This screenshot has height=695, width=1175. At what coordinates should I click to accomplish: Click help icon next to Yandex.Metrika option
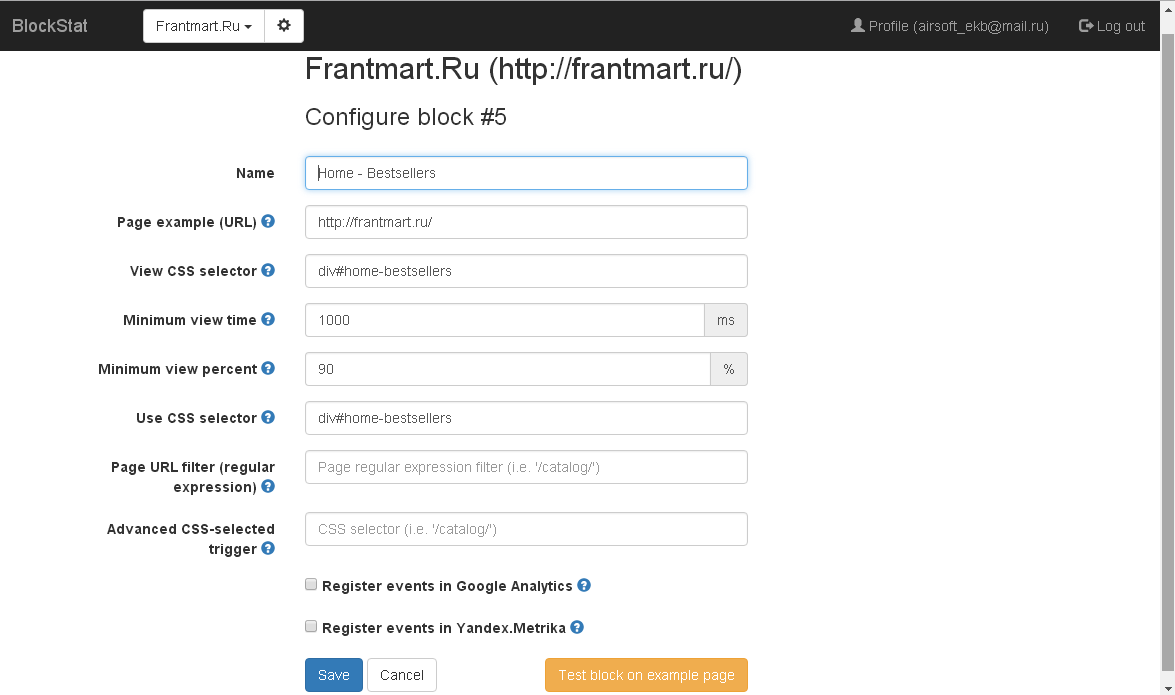[x=577, y=627]
